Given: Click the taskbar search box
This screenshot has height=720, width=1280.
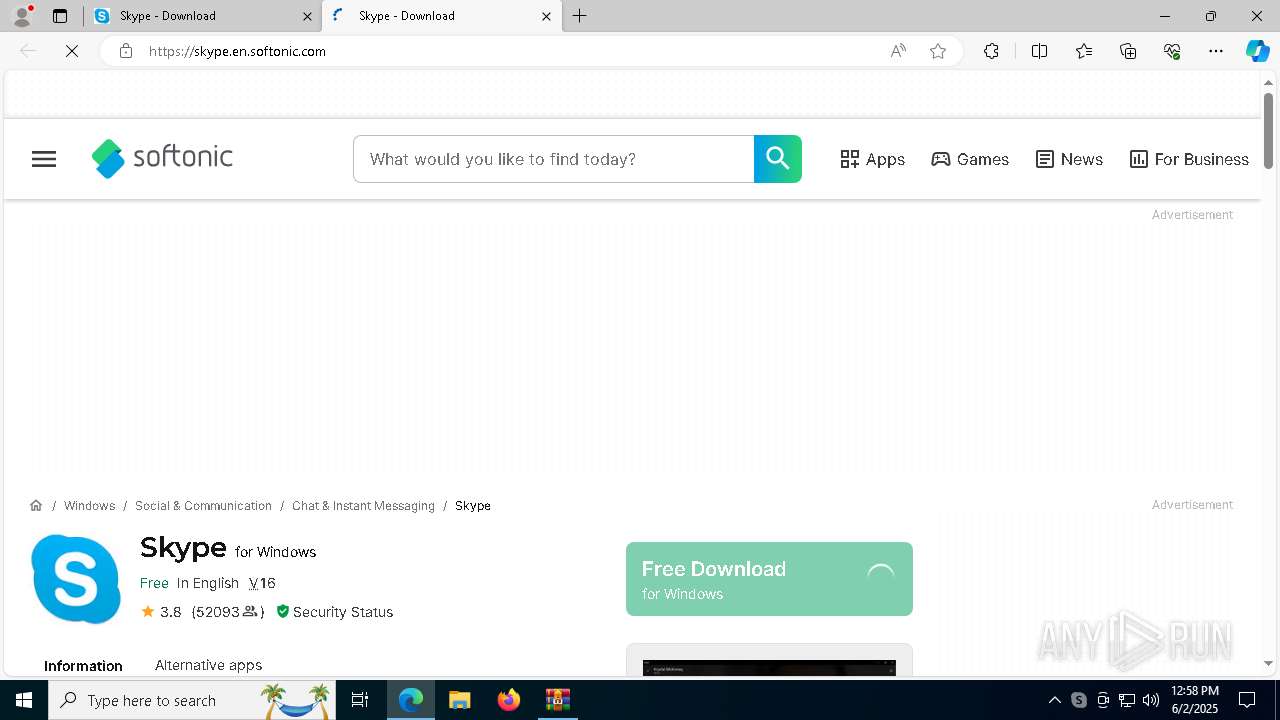Looking at the screenshot, I should 191,700.
